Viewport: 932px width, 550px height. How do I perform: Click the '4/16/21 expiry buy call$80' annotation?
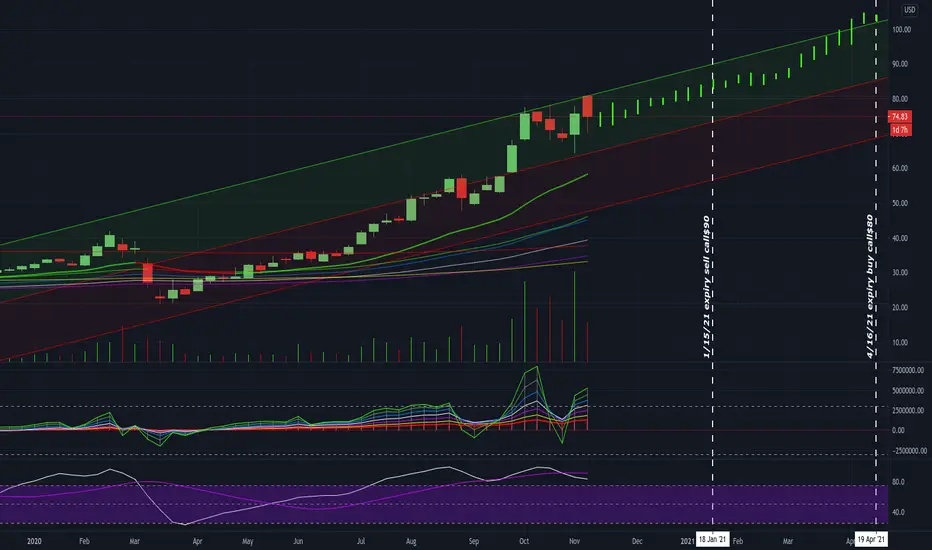point(870,287)
